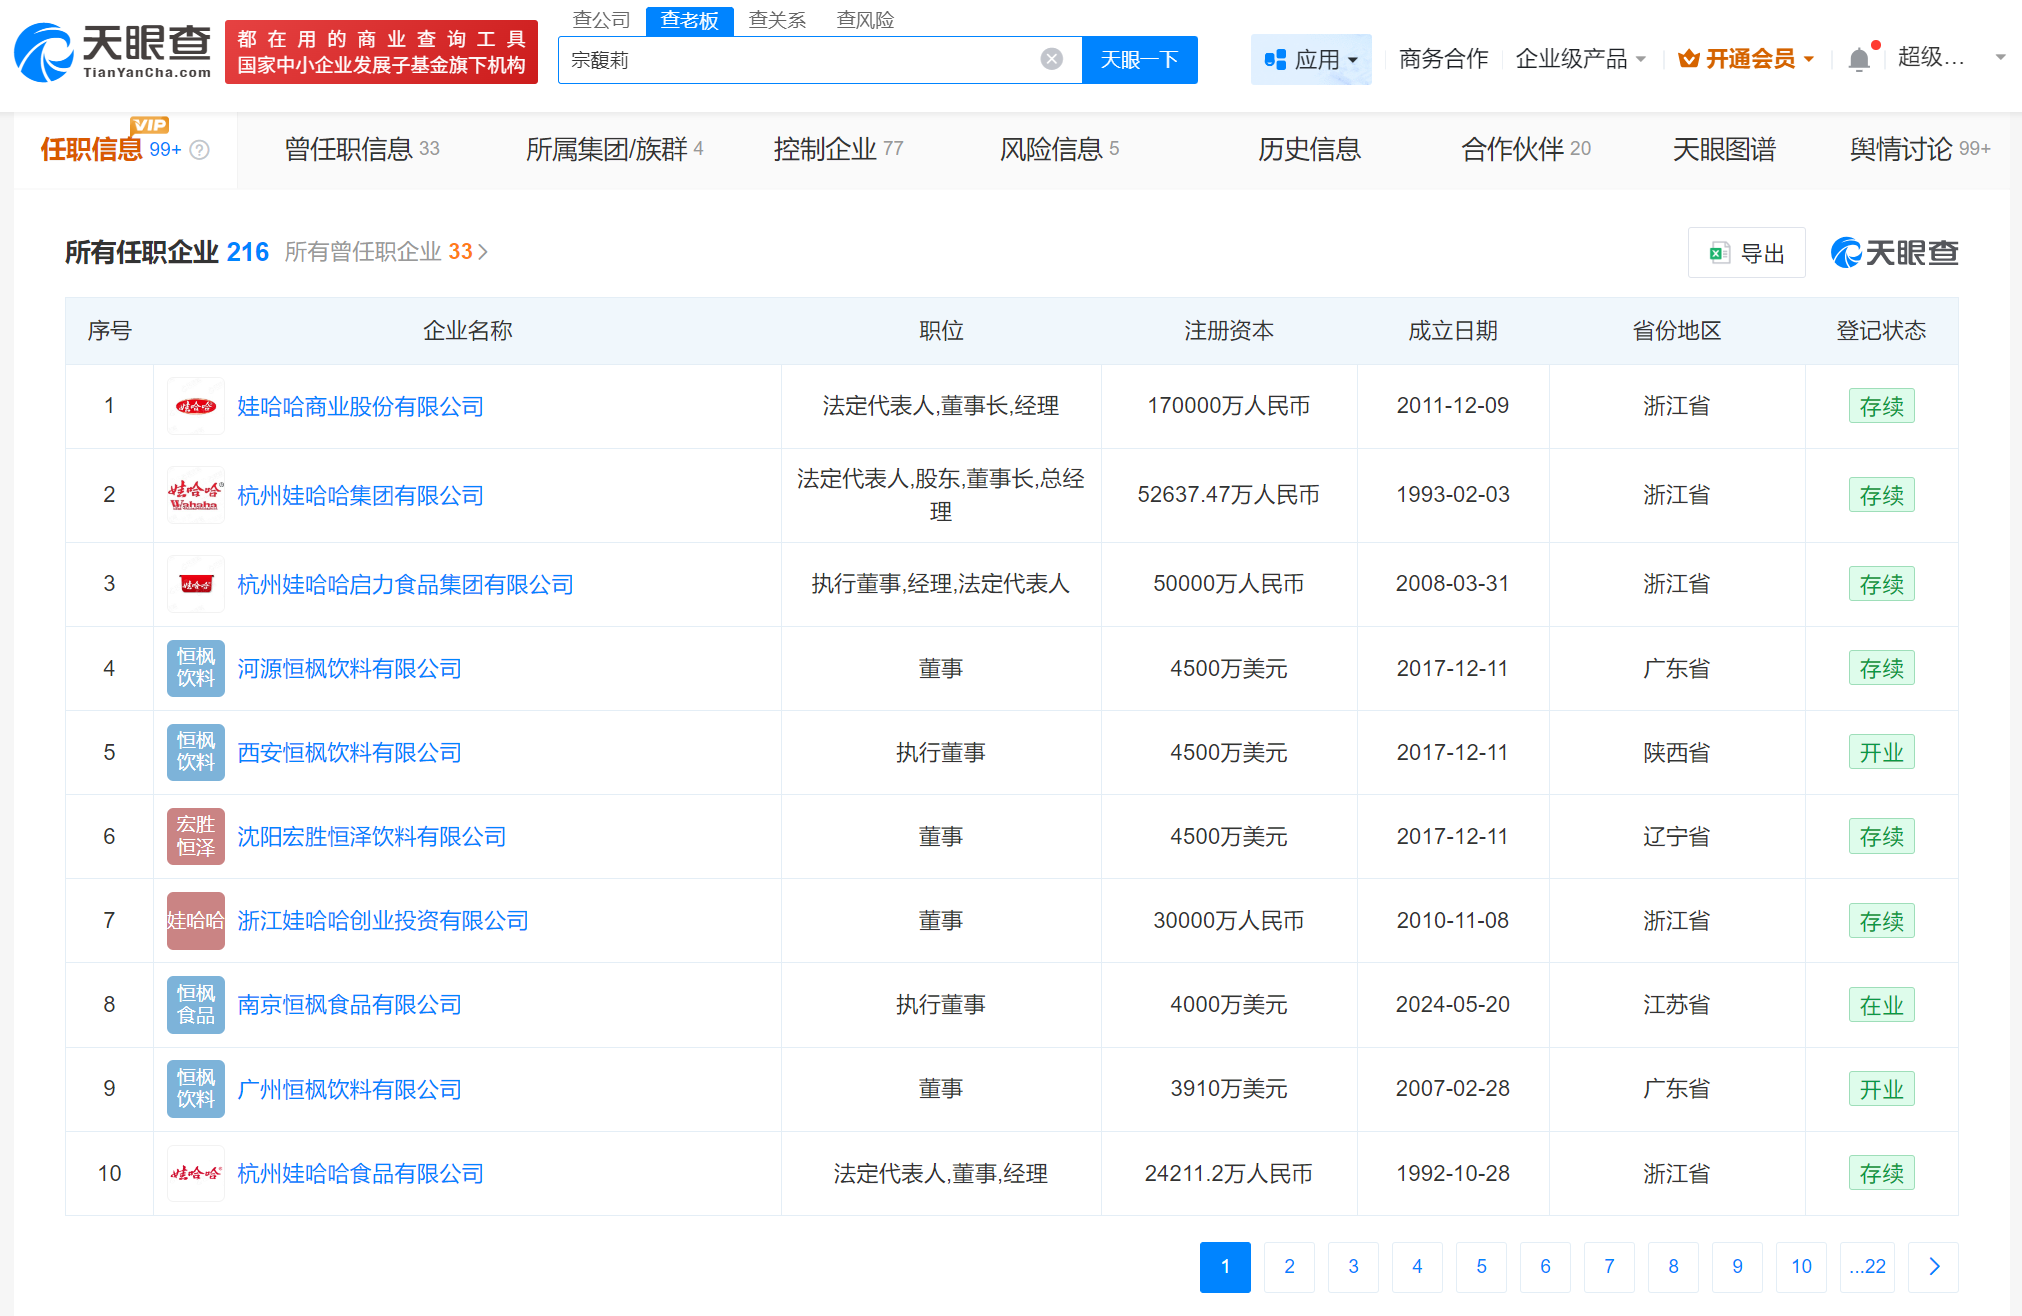The image size is (2022, 1316).
Task: Click the clear (X) icon in search box
Action: tap(1050, 58)
